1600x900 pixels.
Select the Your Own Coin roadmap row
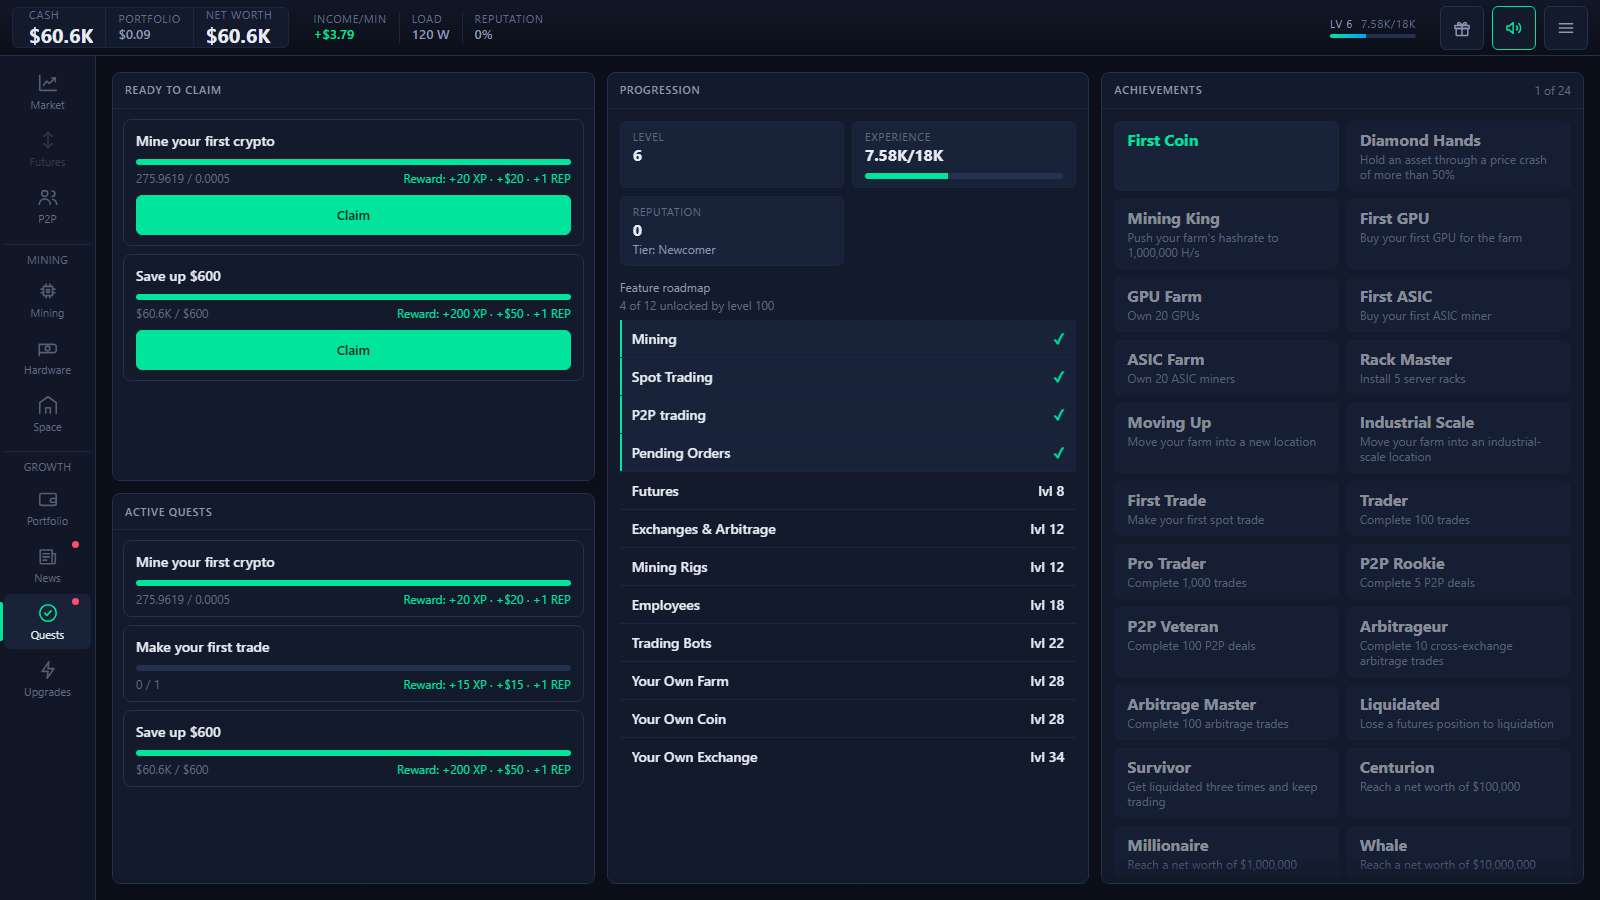847,719
